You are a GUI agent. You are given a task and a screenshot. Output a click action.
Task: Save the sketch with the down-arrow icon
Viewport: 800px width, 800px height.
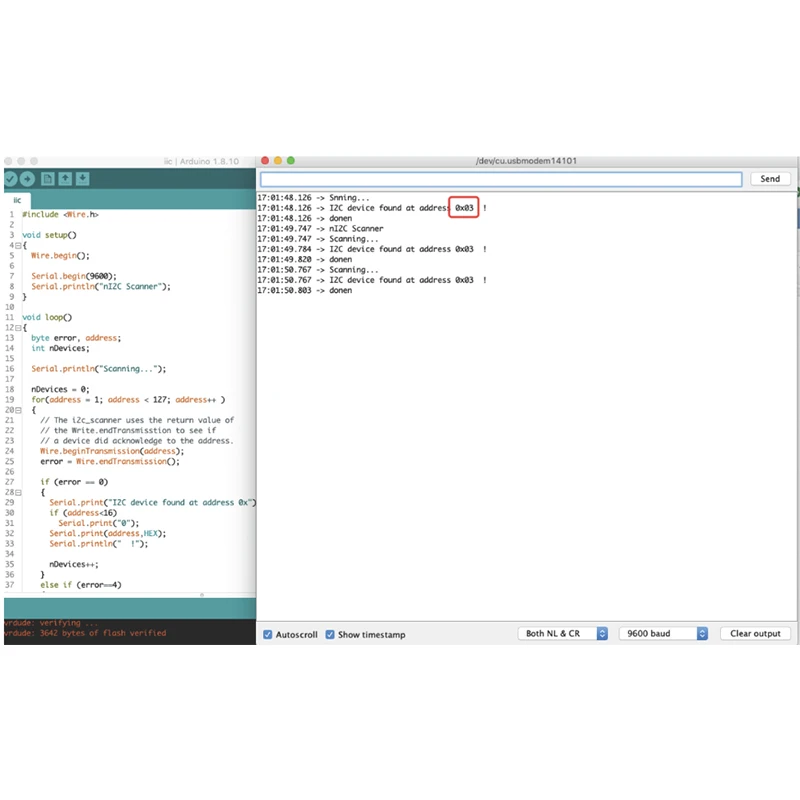82,179
